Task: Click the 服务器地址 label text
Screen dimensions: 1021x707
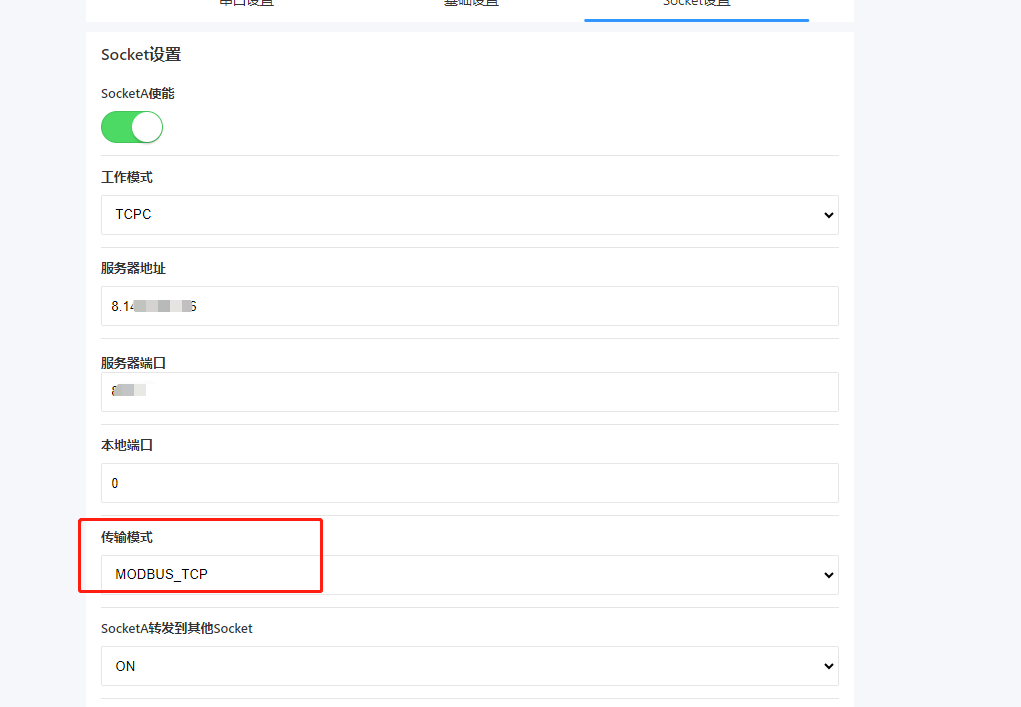Action: click(133, 268)
